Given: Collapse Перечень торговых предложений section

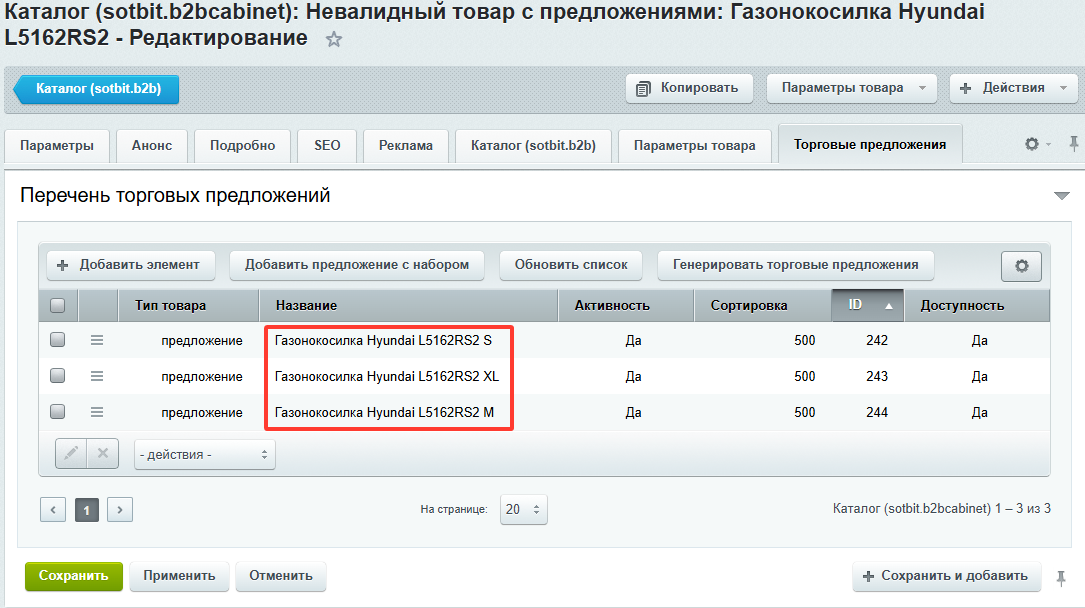Looking at the screenshot, I should 1061,196.
